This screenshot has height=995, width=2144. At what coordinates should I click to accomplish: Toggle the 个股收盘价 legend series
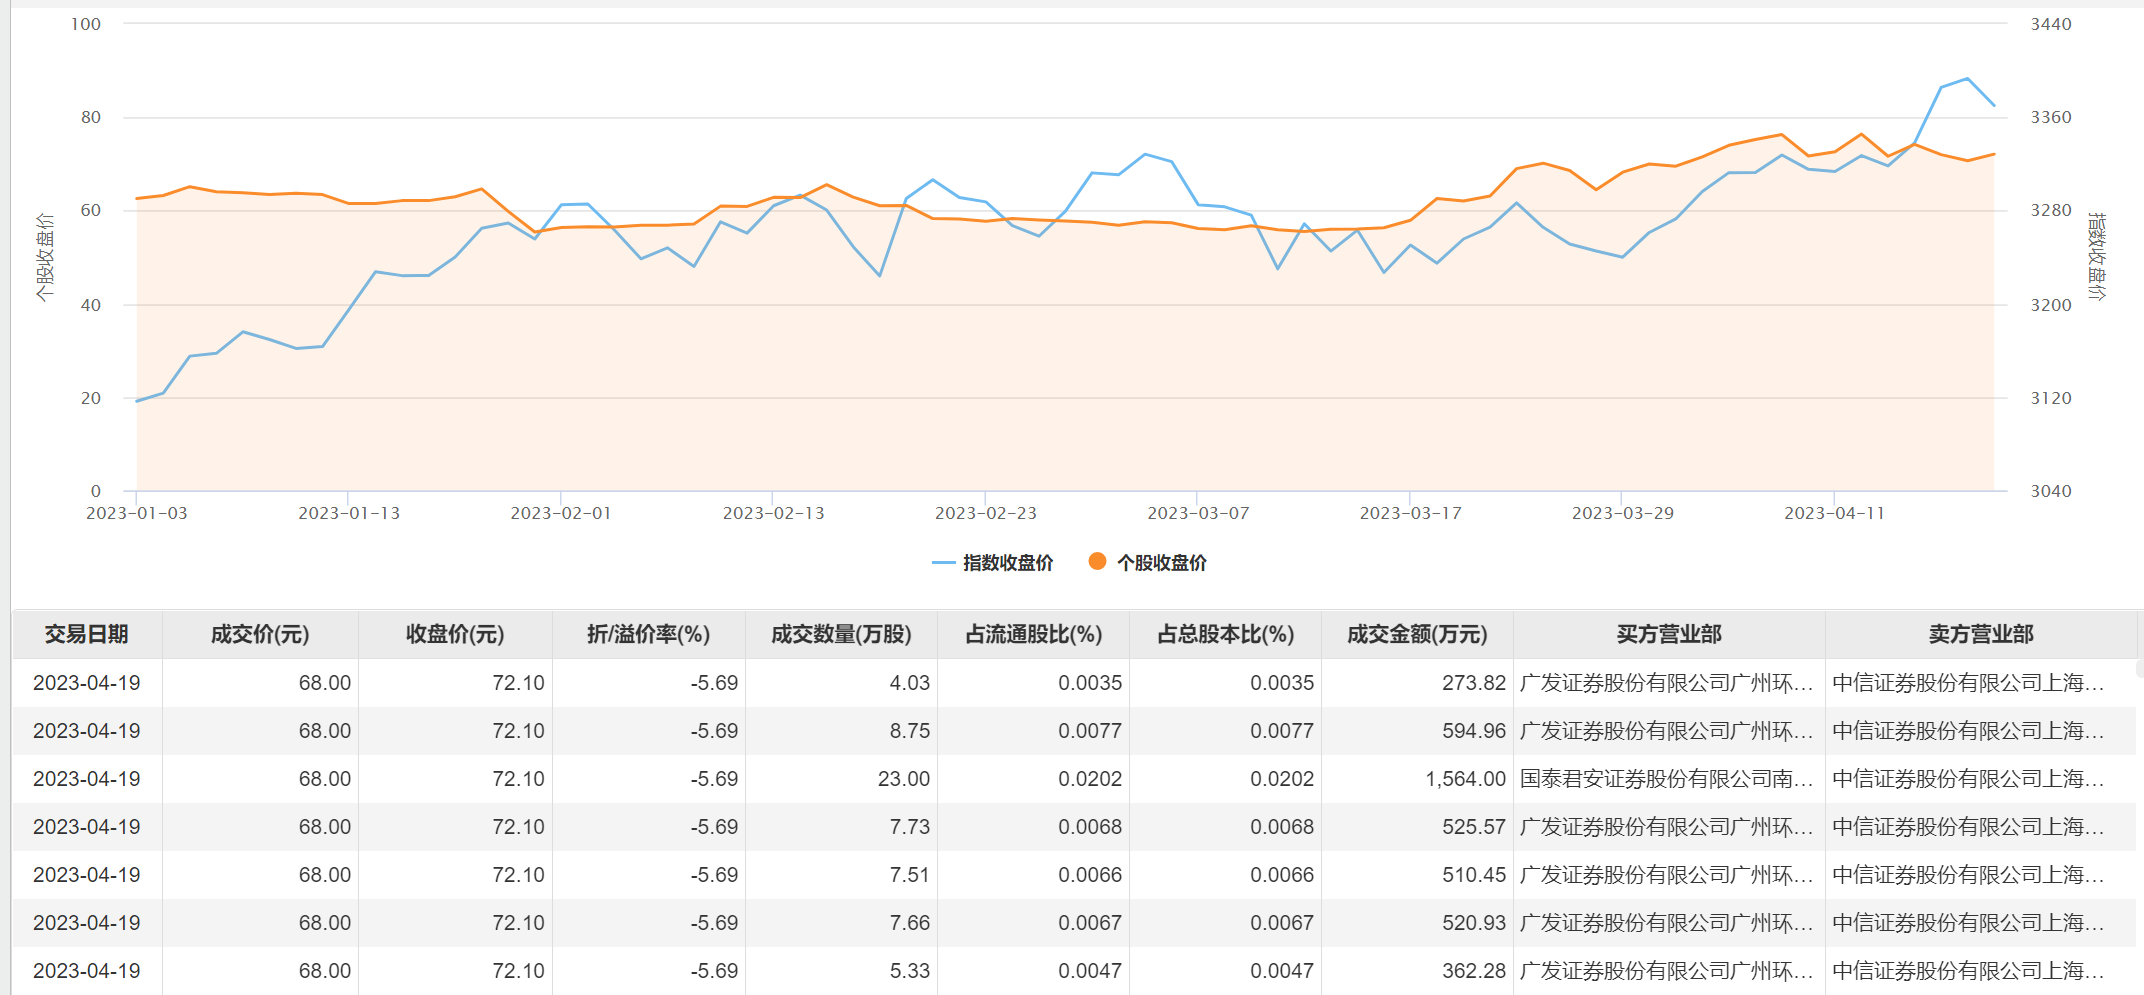tap(1147, 563)
